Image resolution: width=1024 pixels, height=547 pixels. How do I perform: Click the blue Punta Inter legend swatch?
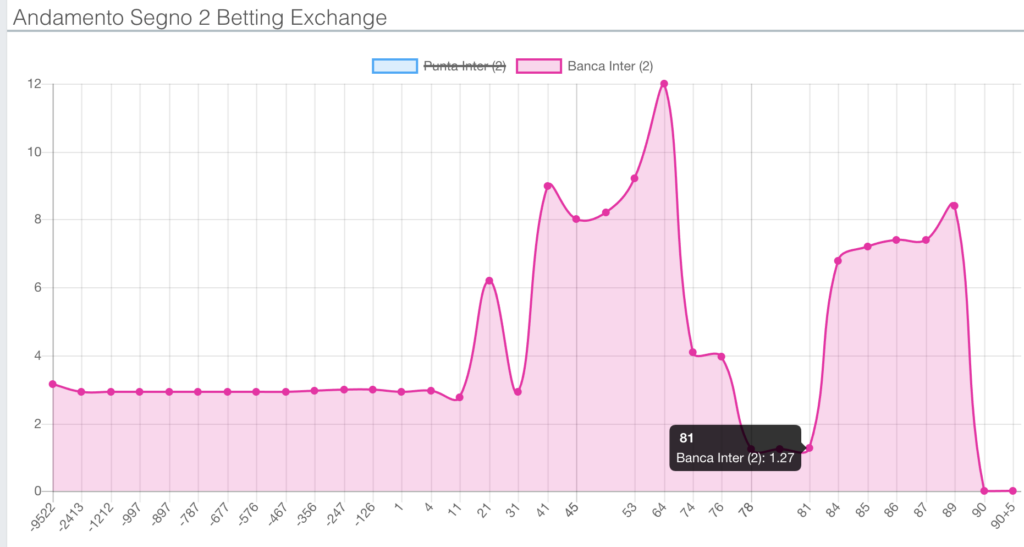[x=395, y=66]
